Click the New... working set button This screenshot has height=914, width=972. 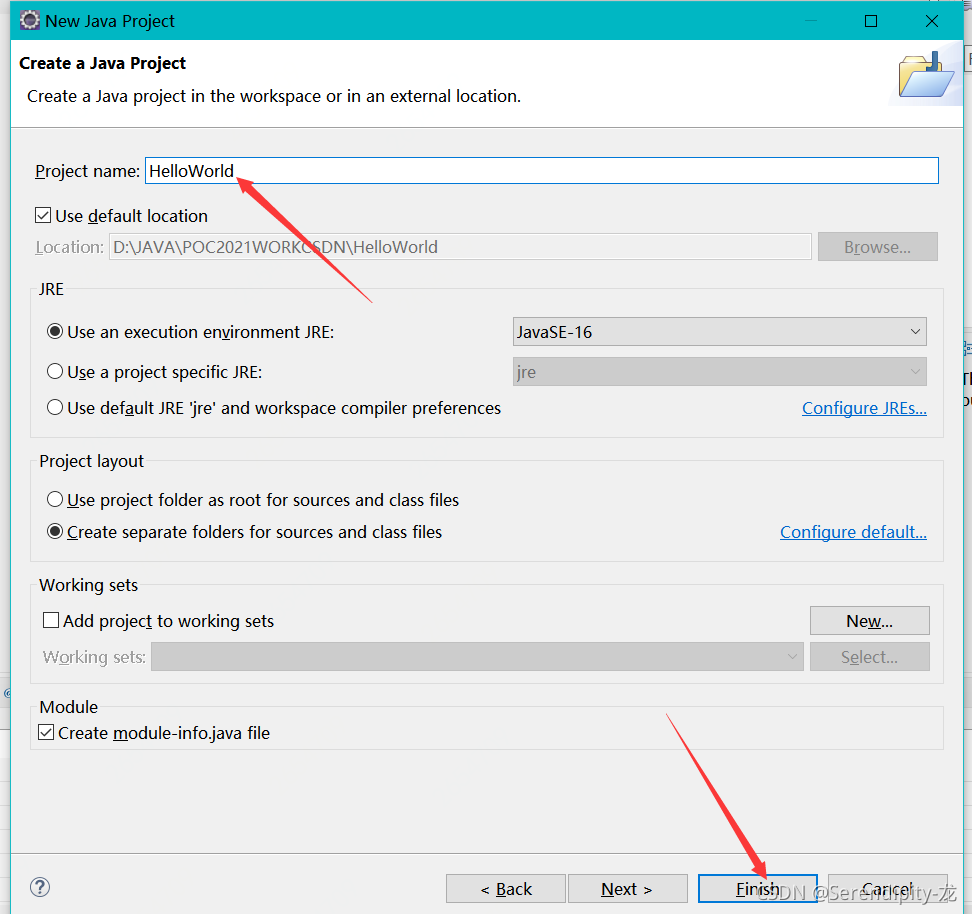(869, 621)
